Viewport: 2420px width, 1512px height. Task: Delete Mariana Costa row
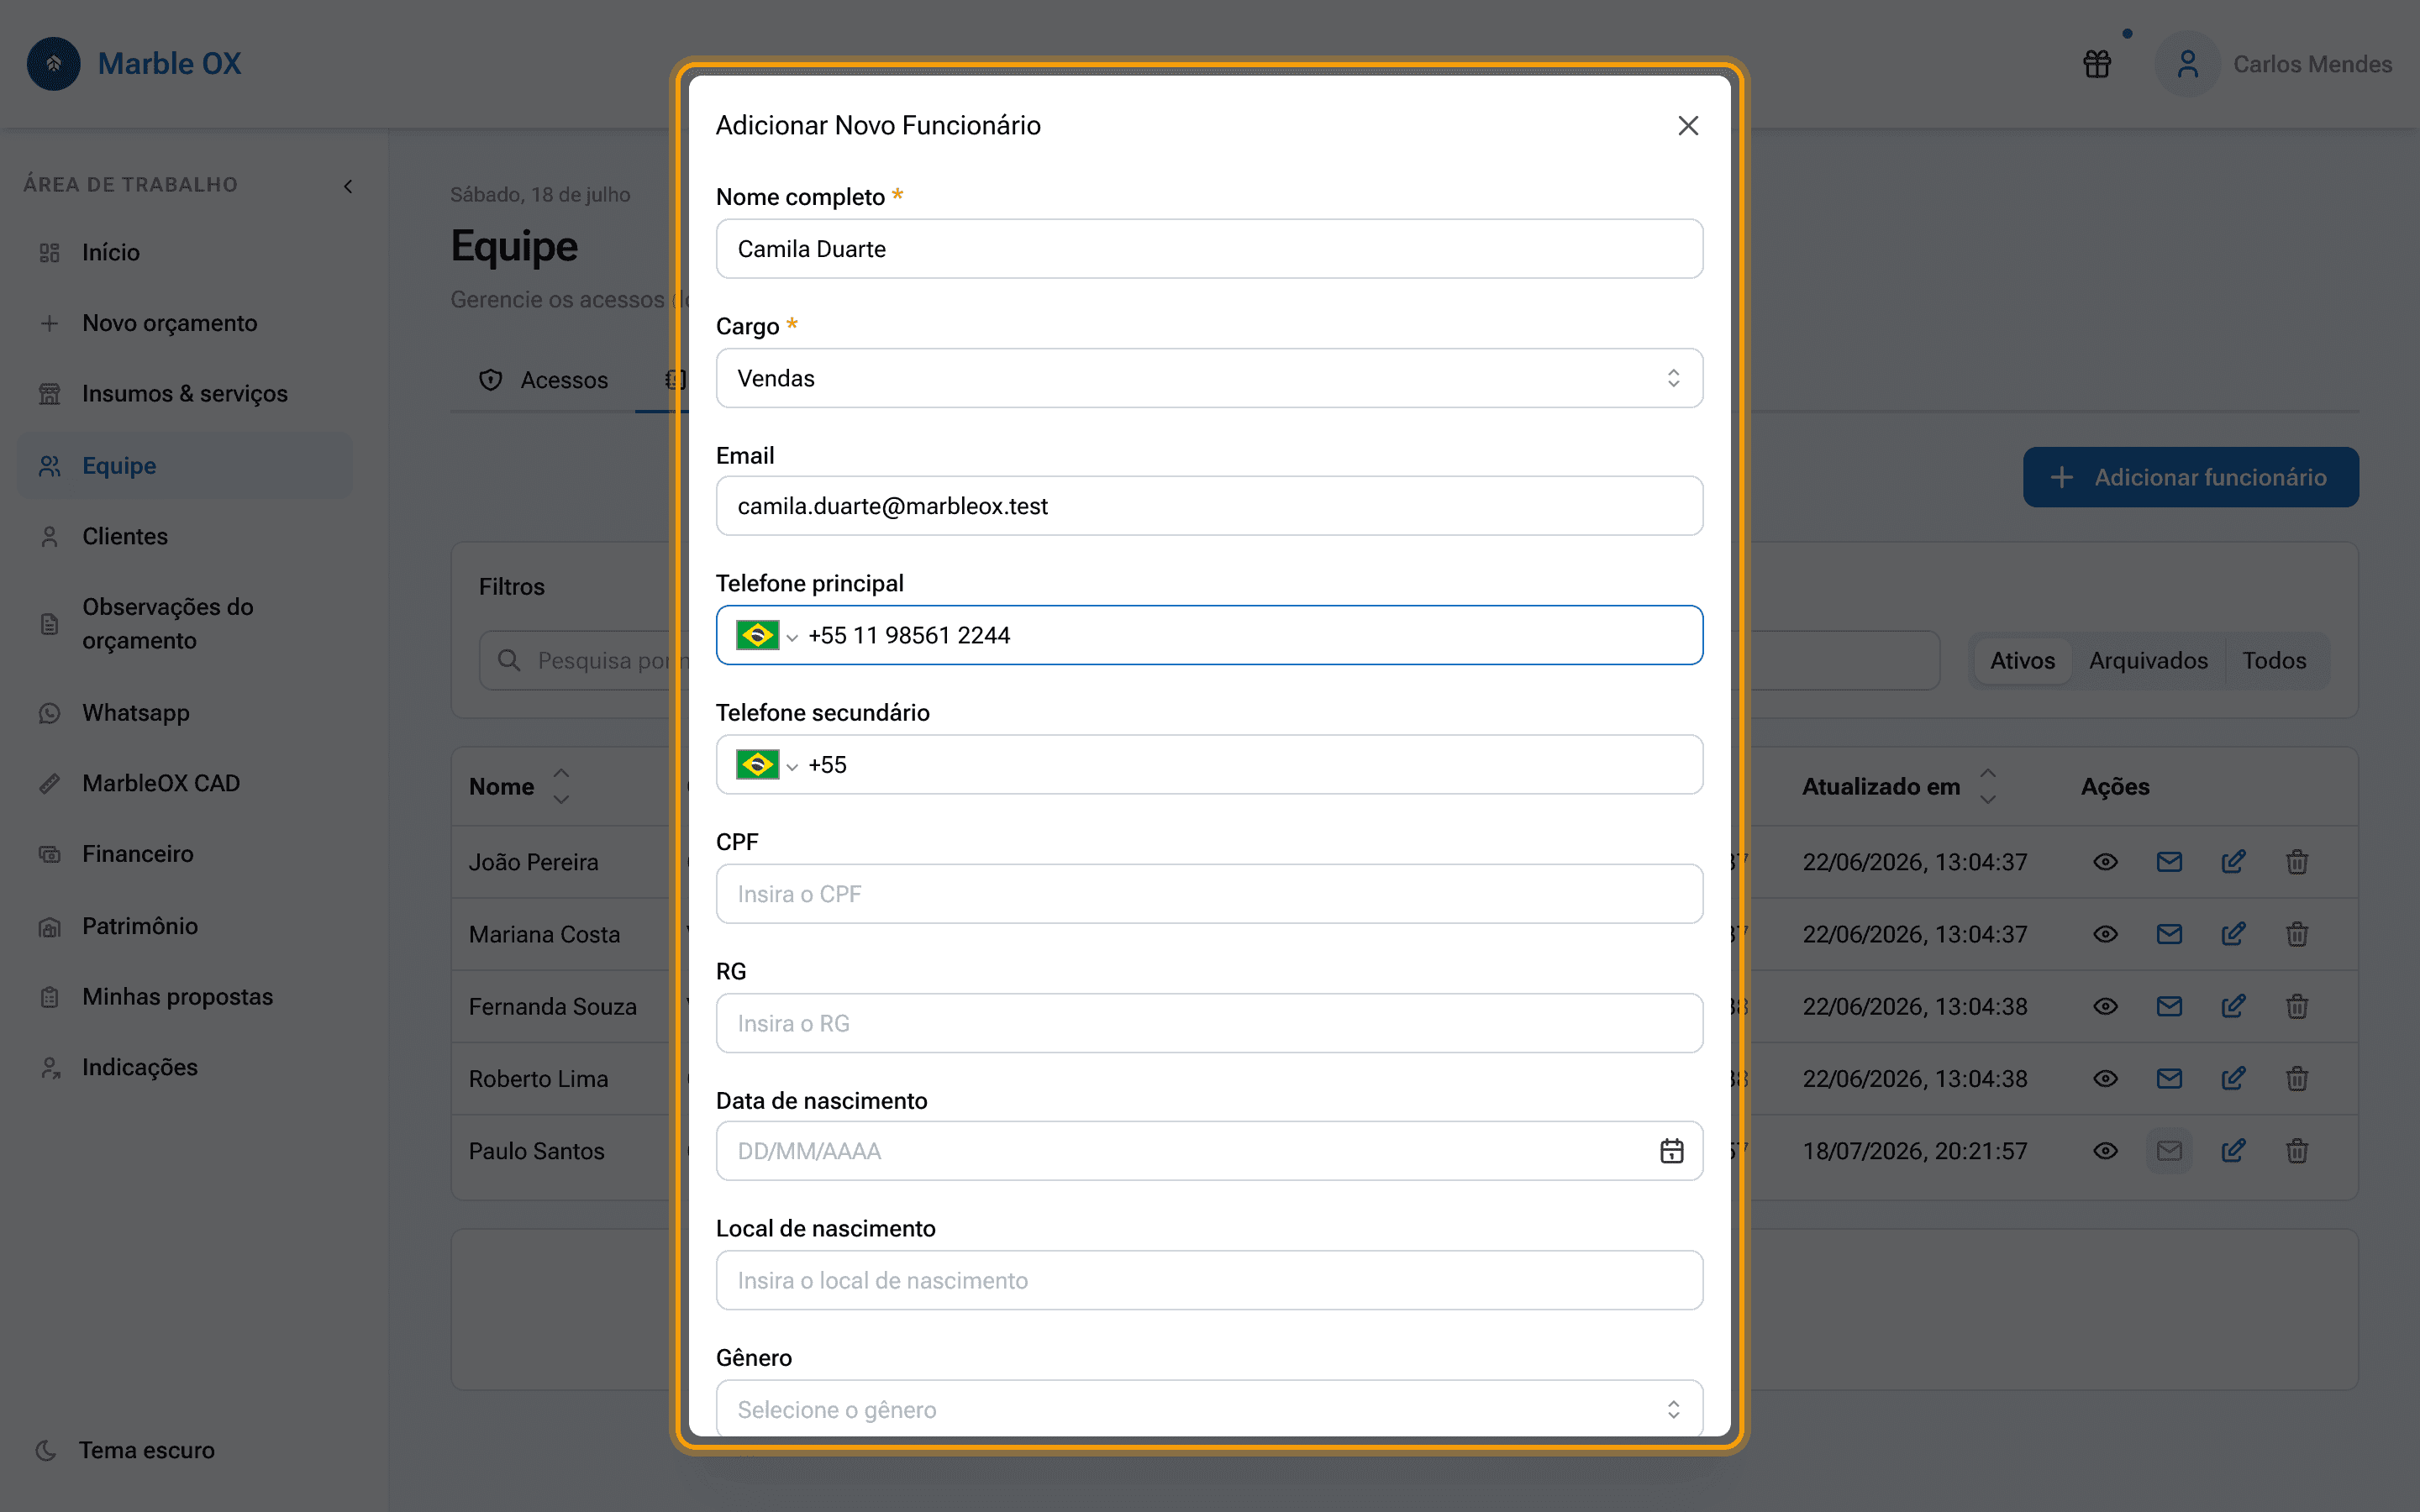(x=2297, y=934)
